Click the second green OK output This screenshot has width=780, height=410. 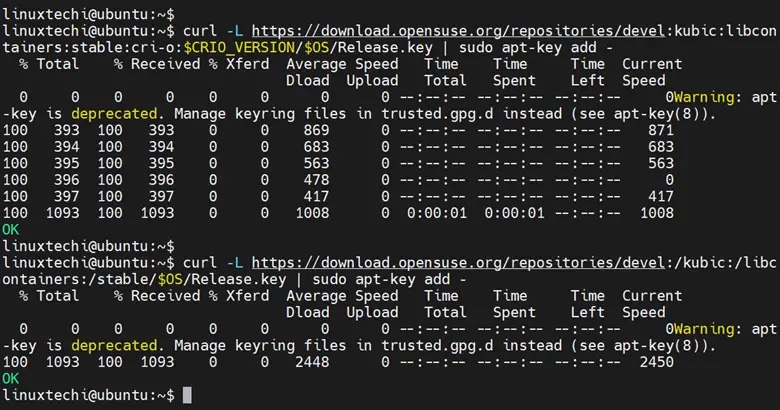[x=11, y=378]
